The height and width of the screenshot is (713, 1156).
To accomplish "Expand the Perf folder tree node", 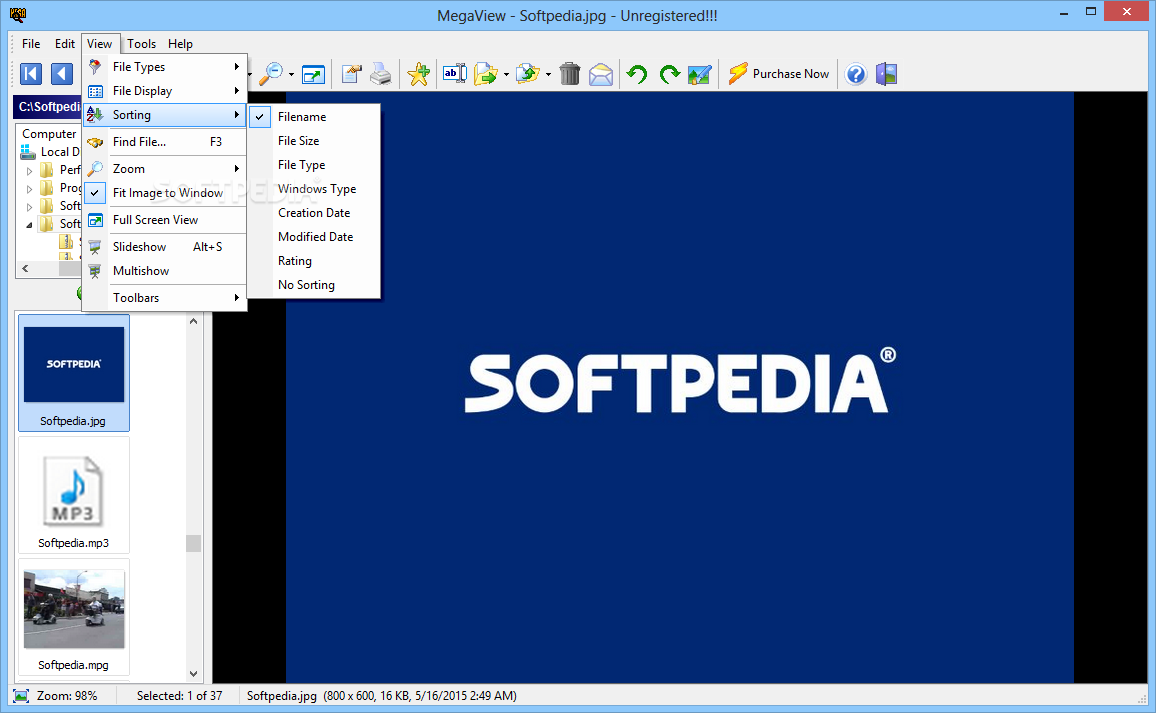I will click(x=29, y=170).
